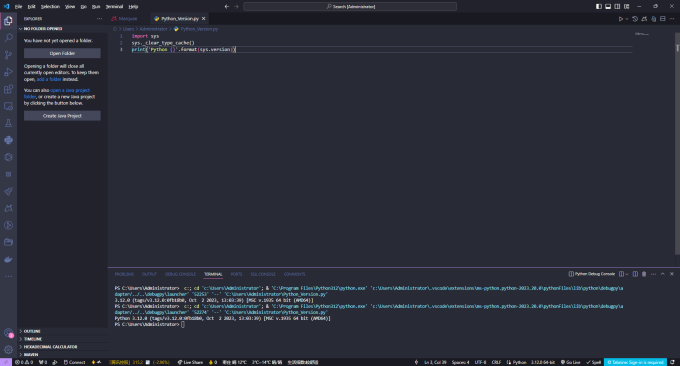Open the Source Control view

pyautogui.click(x=8, y=55)
